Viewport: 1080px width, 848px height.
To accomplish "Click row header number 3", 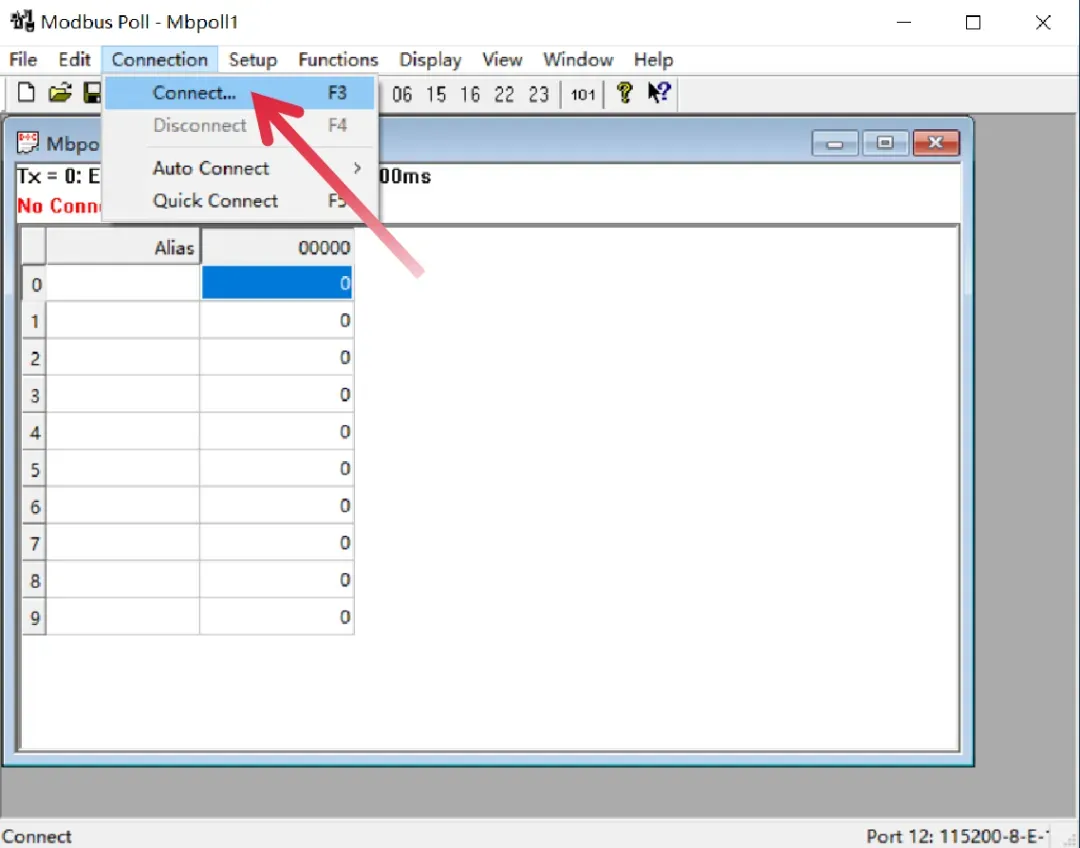I will (34, 395).
